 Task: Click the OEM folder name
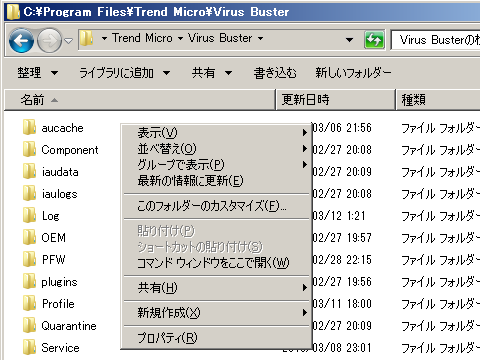pyautogui.click(x=53, y=238)
